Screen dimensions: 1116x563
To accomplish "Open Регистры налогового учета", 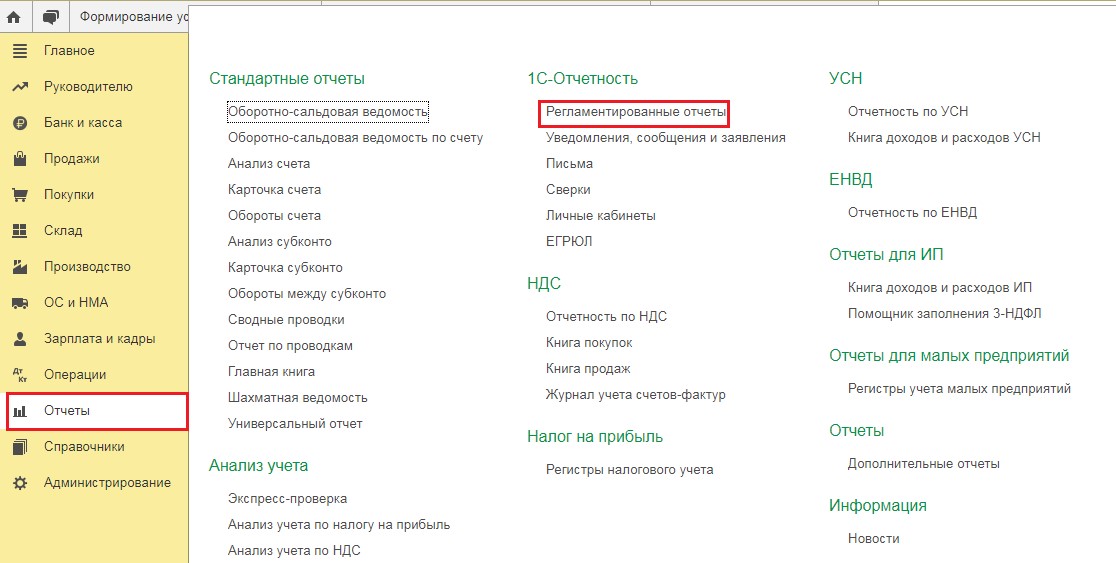I will pos(629,470).
